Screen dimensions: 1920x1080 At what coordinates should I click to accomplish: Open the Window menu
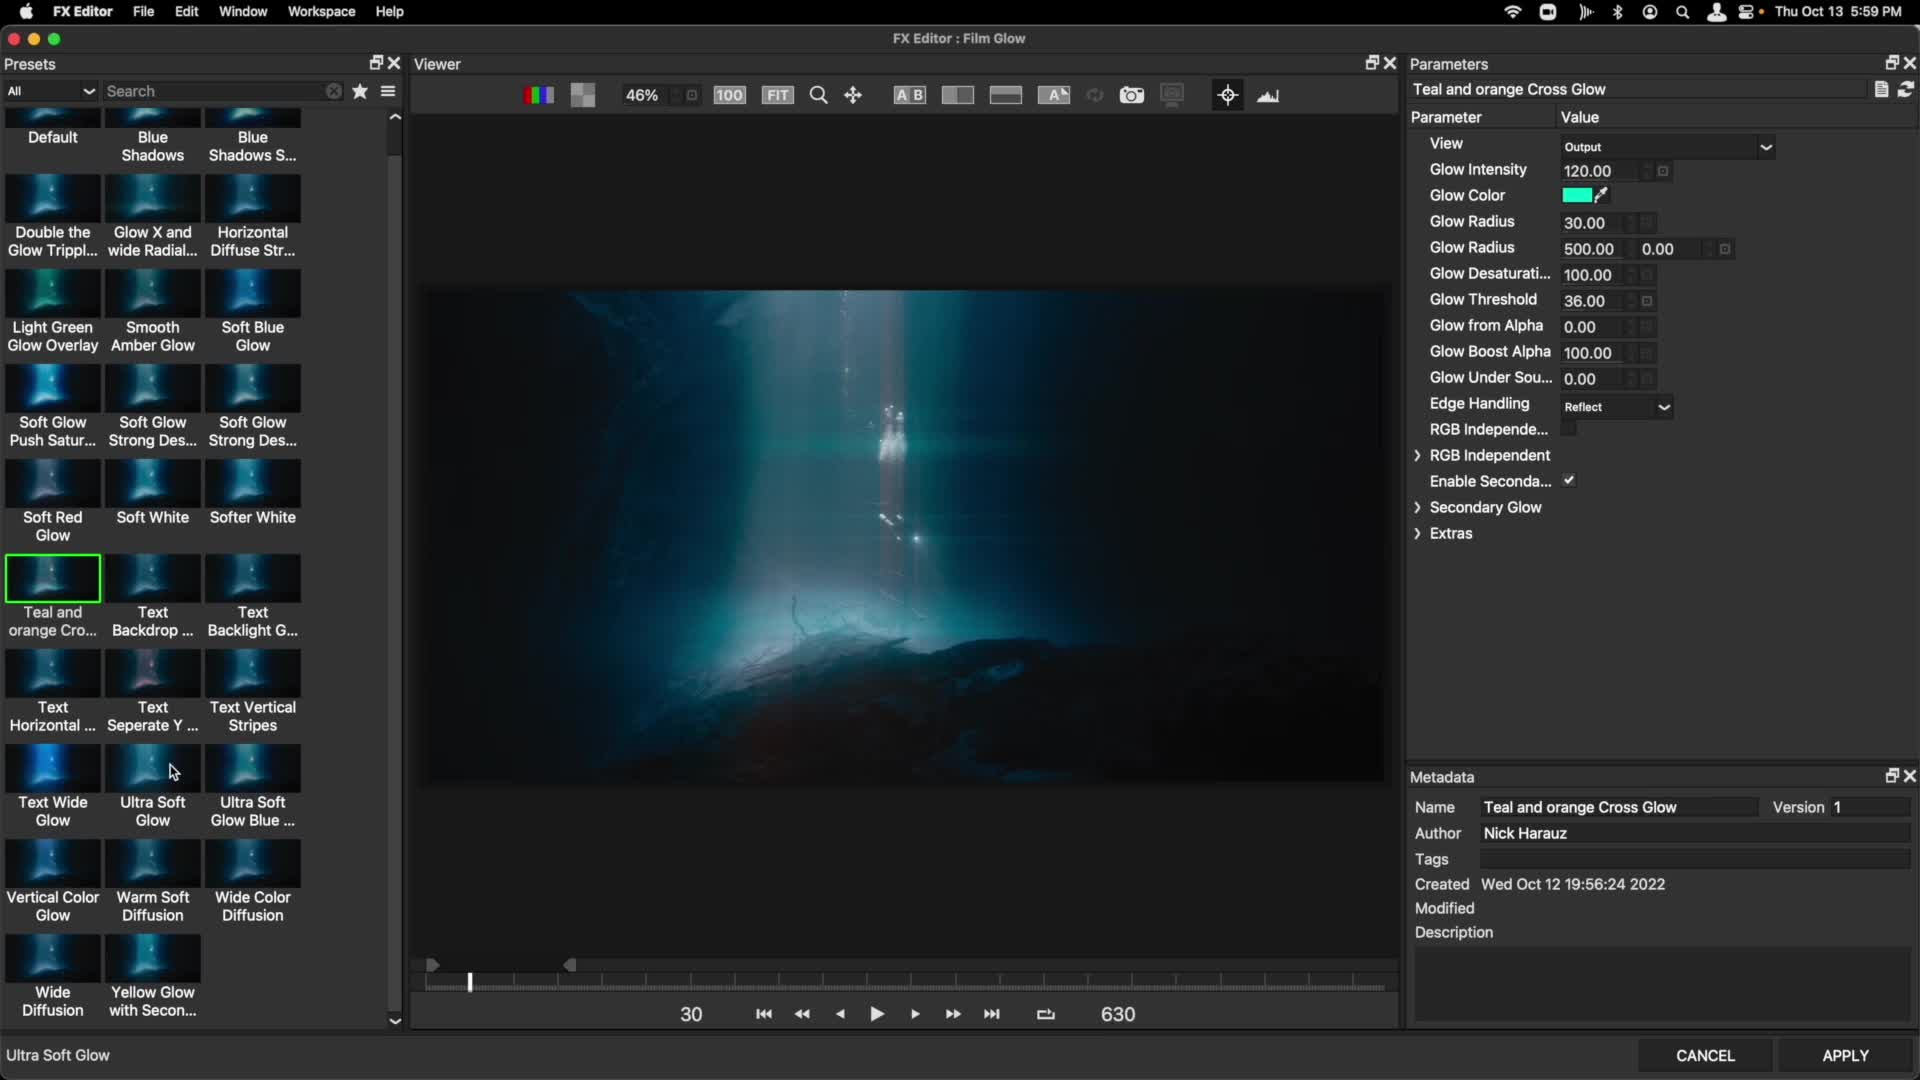pyautogui.click(x=243, y=11)
